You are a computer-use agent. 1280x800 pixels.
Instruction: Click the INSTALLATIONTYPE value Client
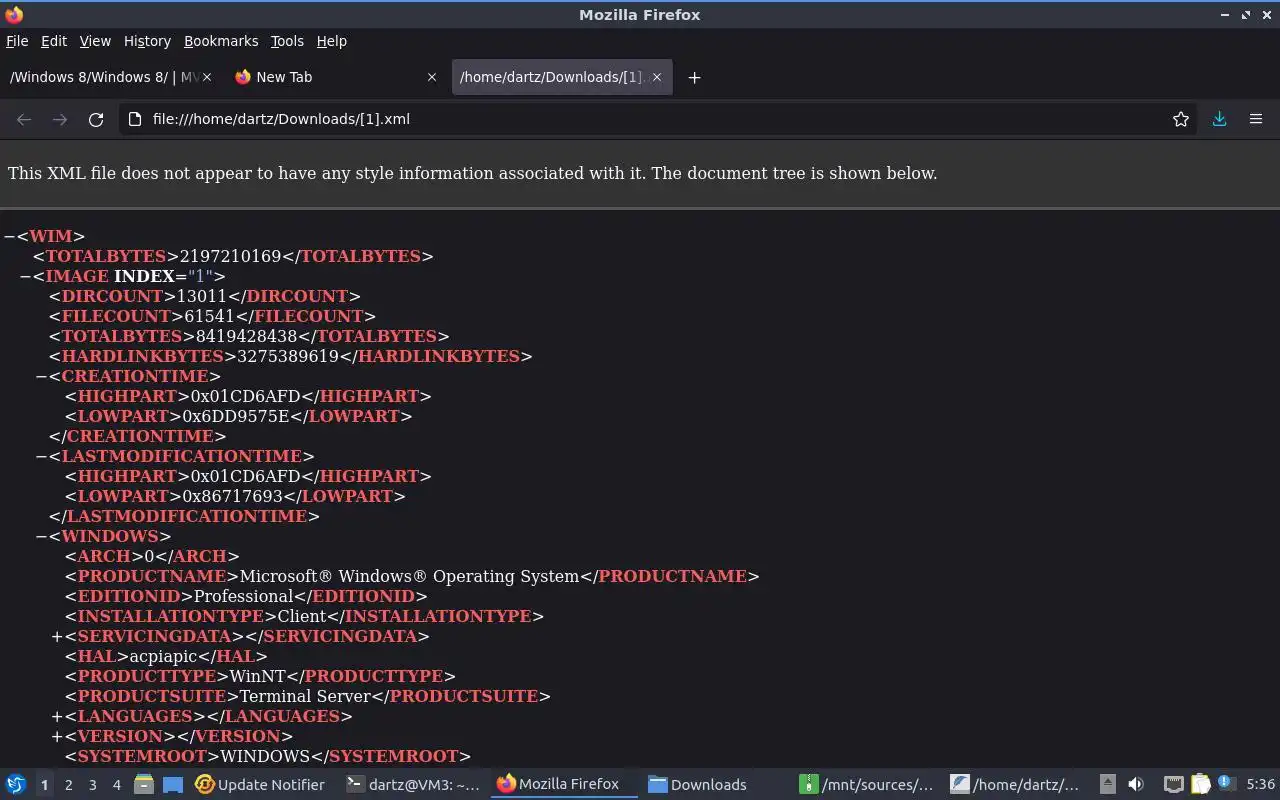302,616
